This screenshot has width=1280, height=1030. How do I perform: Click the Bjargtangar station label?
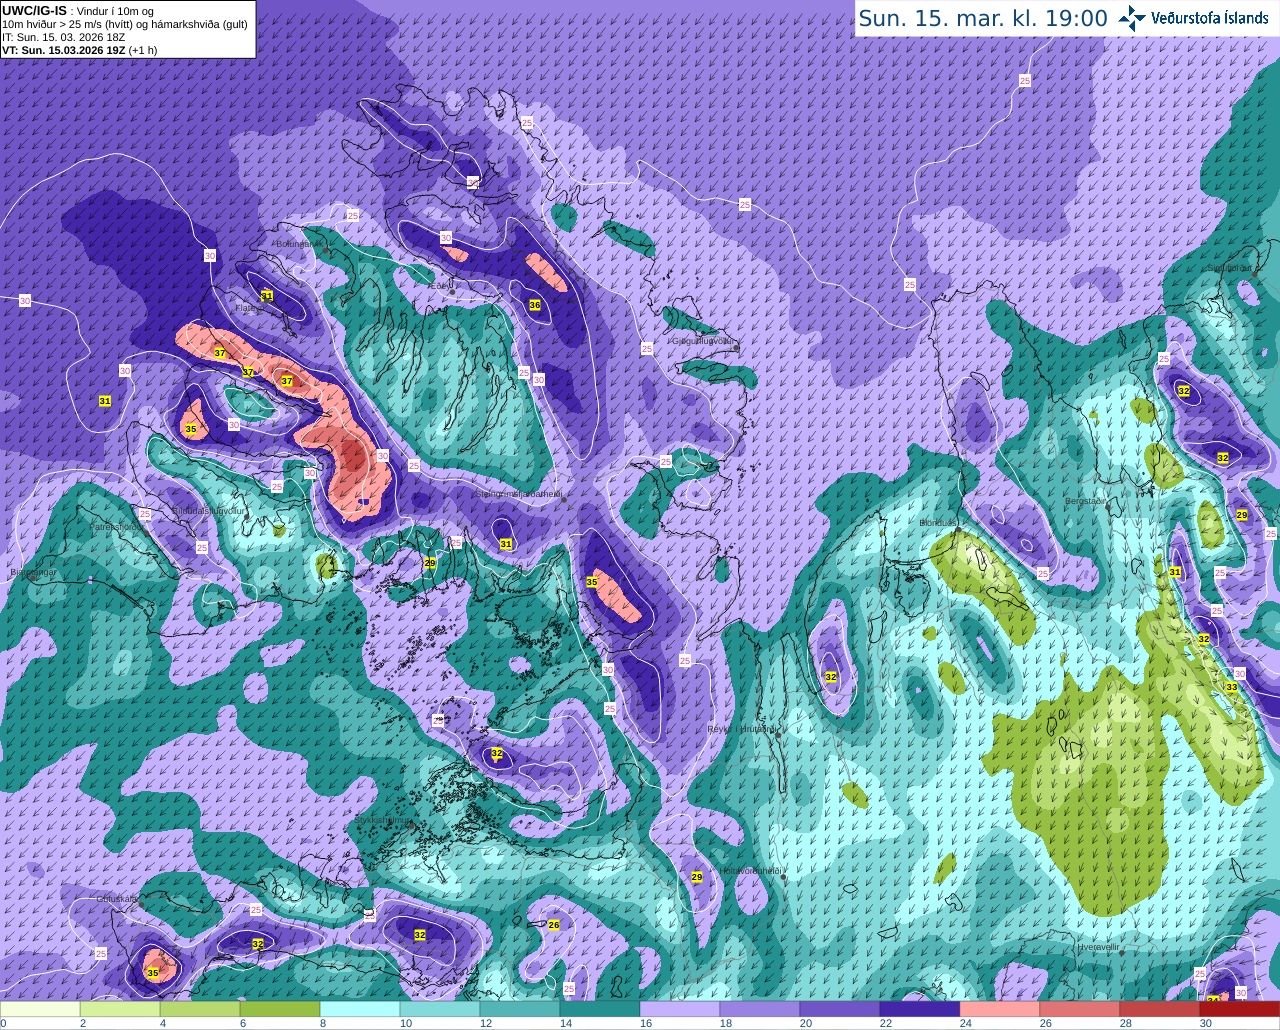click(x=32, y=573)
